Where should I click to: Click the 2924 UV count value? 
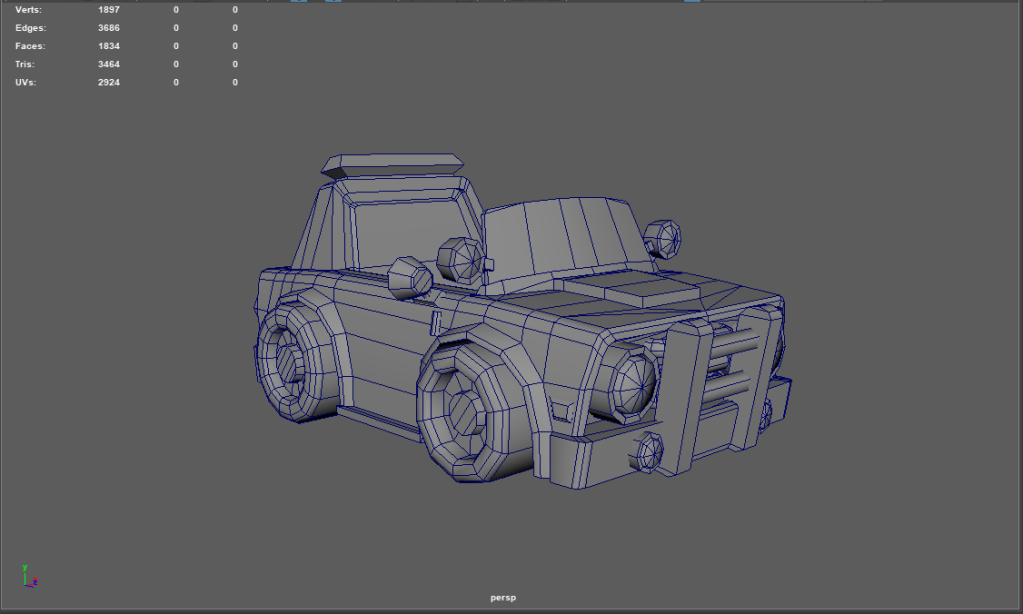click(x=108, y=82)
